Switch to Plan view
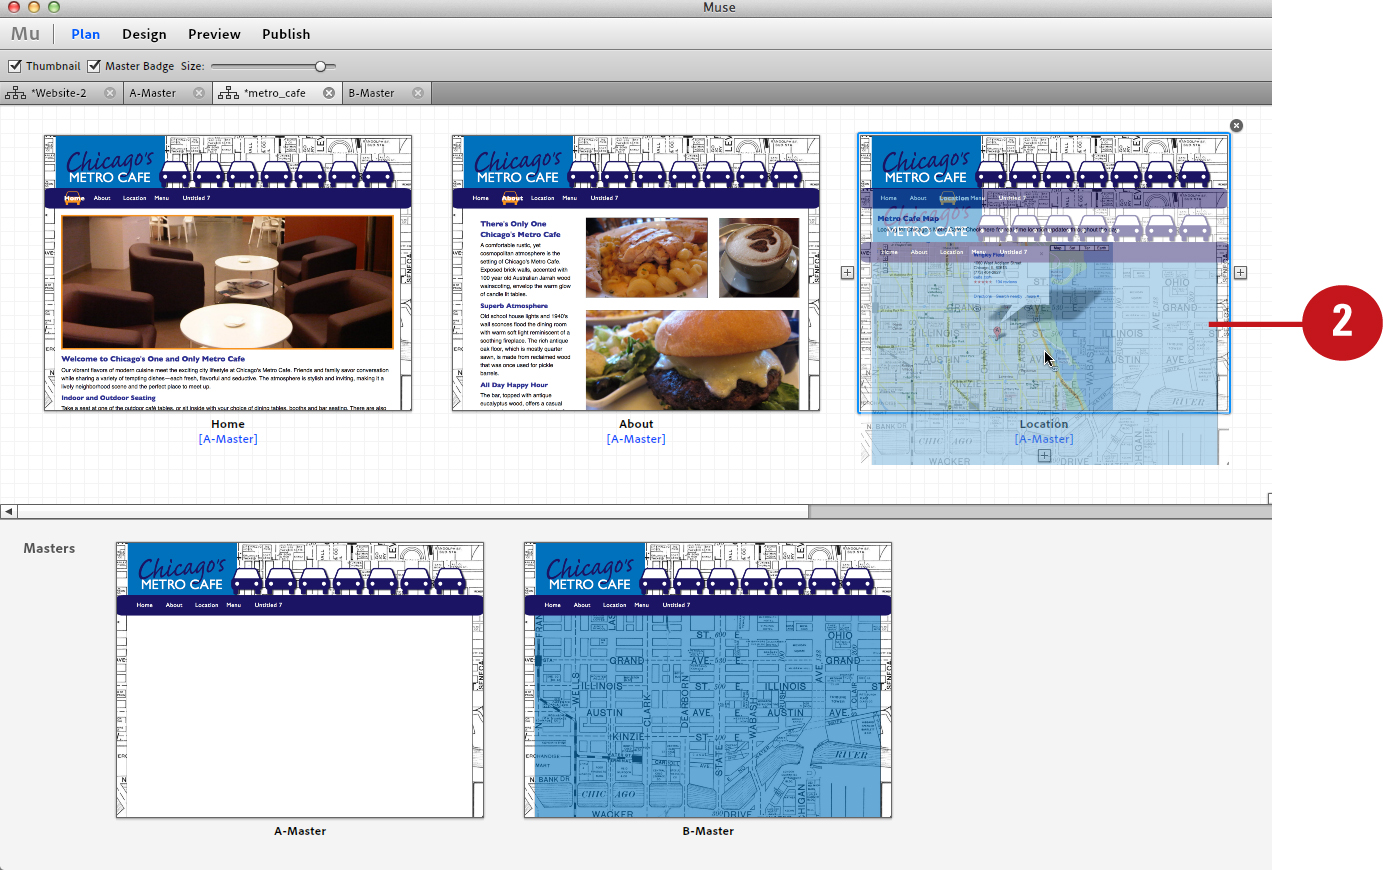This screenshot has height=870, width=1383. pyautogui.click(x=85, y=34)
